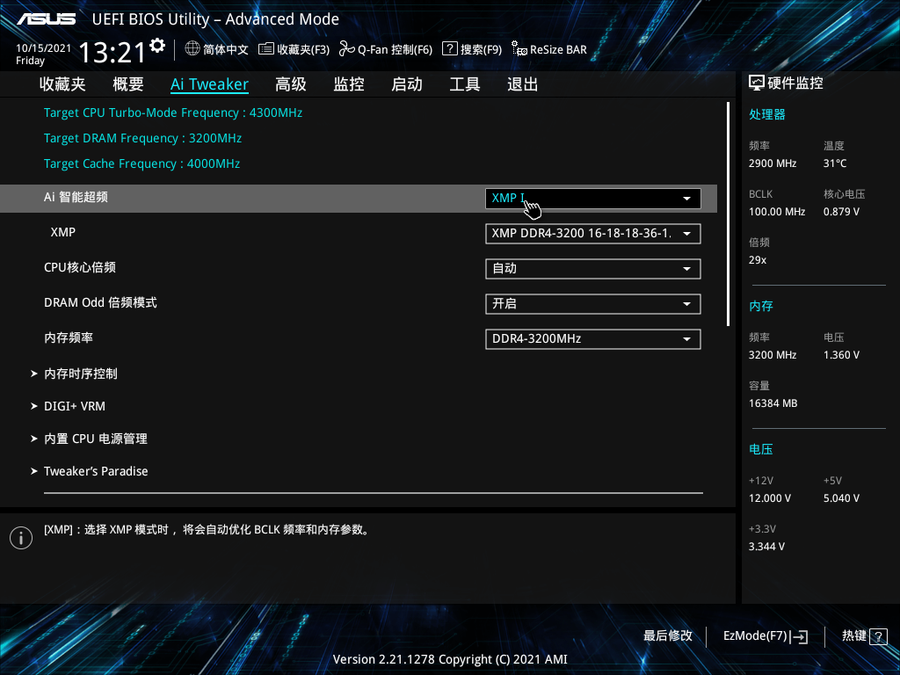Open the XMP DDR4-3200 profile dropdown
Viewport: 900px width, 675px height.
592,234
